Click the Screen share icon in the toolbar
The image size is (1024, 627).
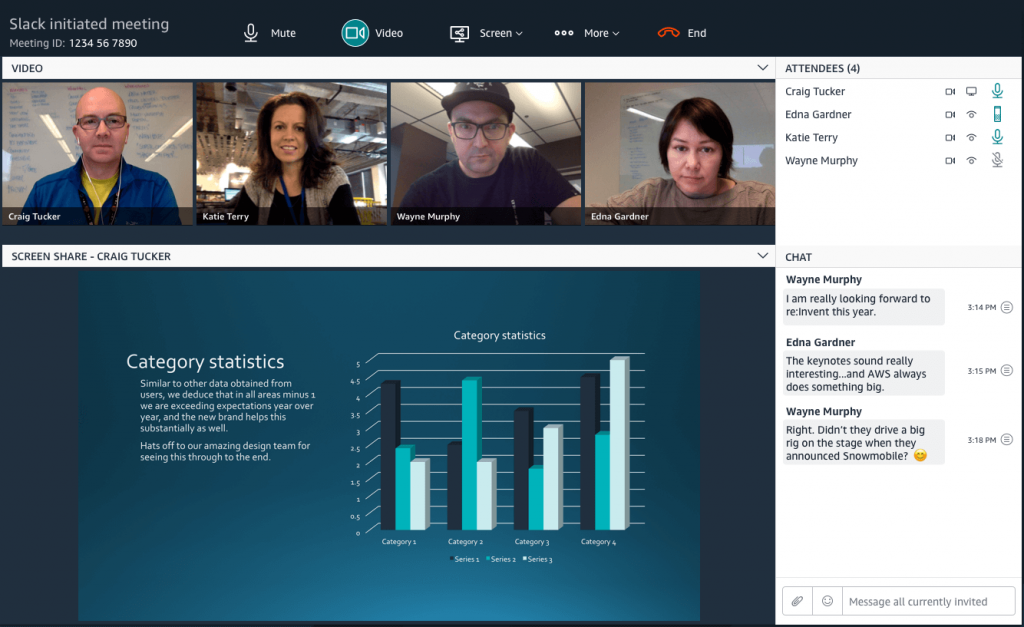point(459,32)
